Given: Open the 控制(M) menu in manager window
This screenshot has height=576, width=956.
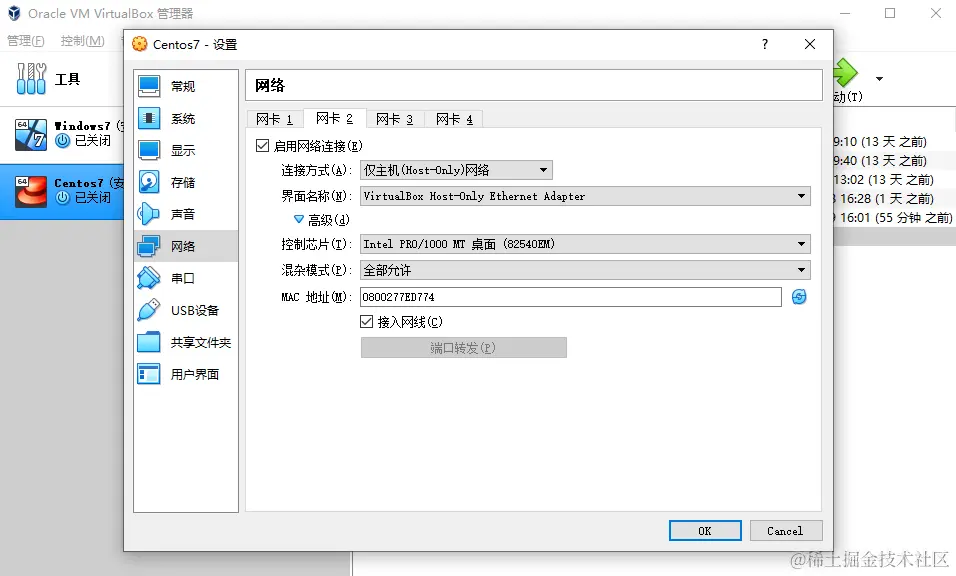Looking at the screenshot, I should (83, 41).
